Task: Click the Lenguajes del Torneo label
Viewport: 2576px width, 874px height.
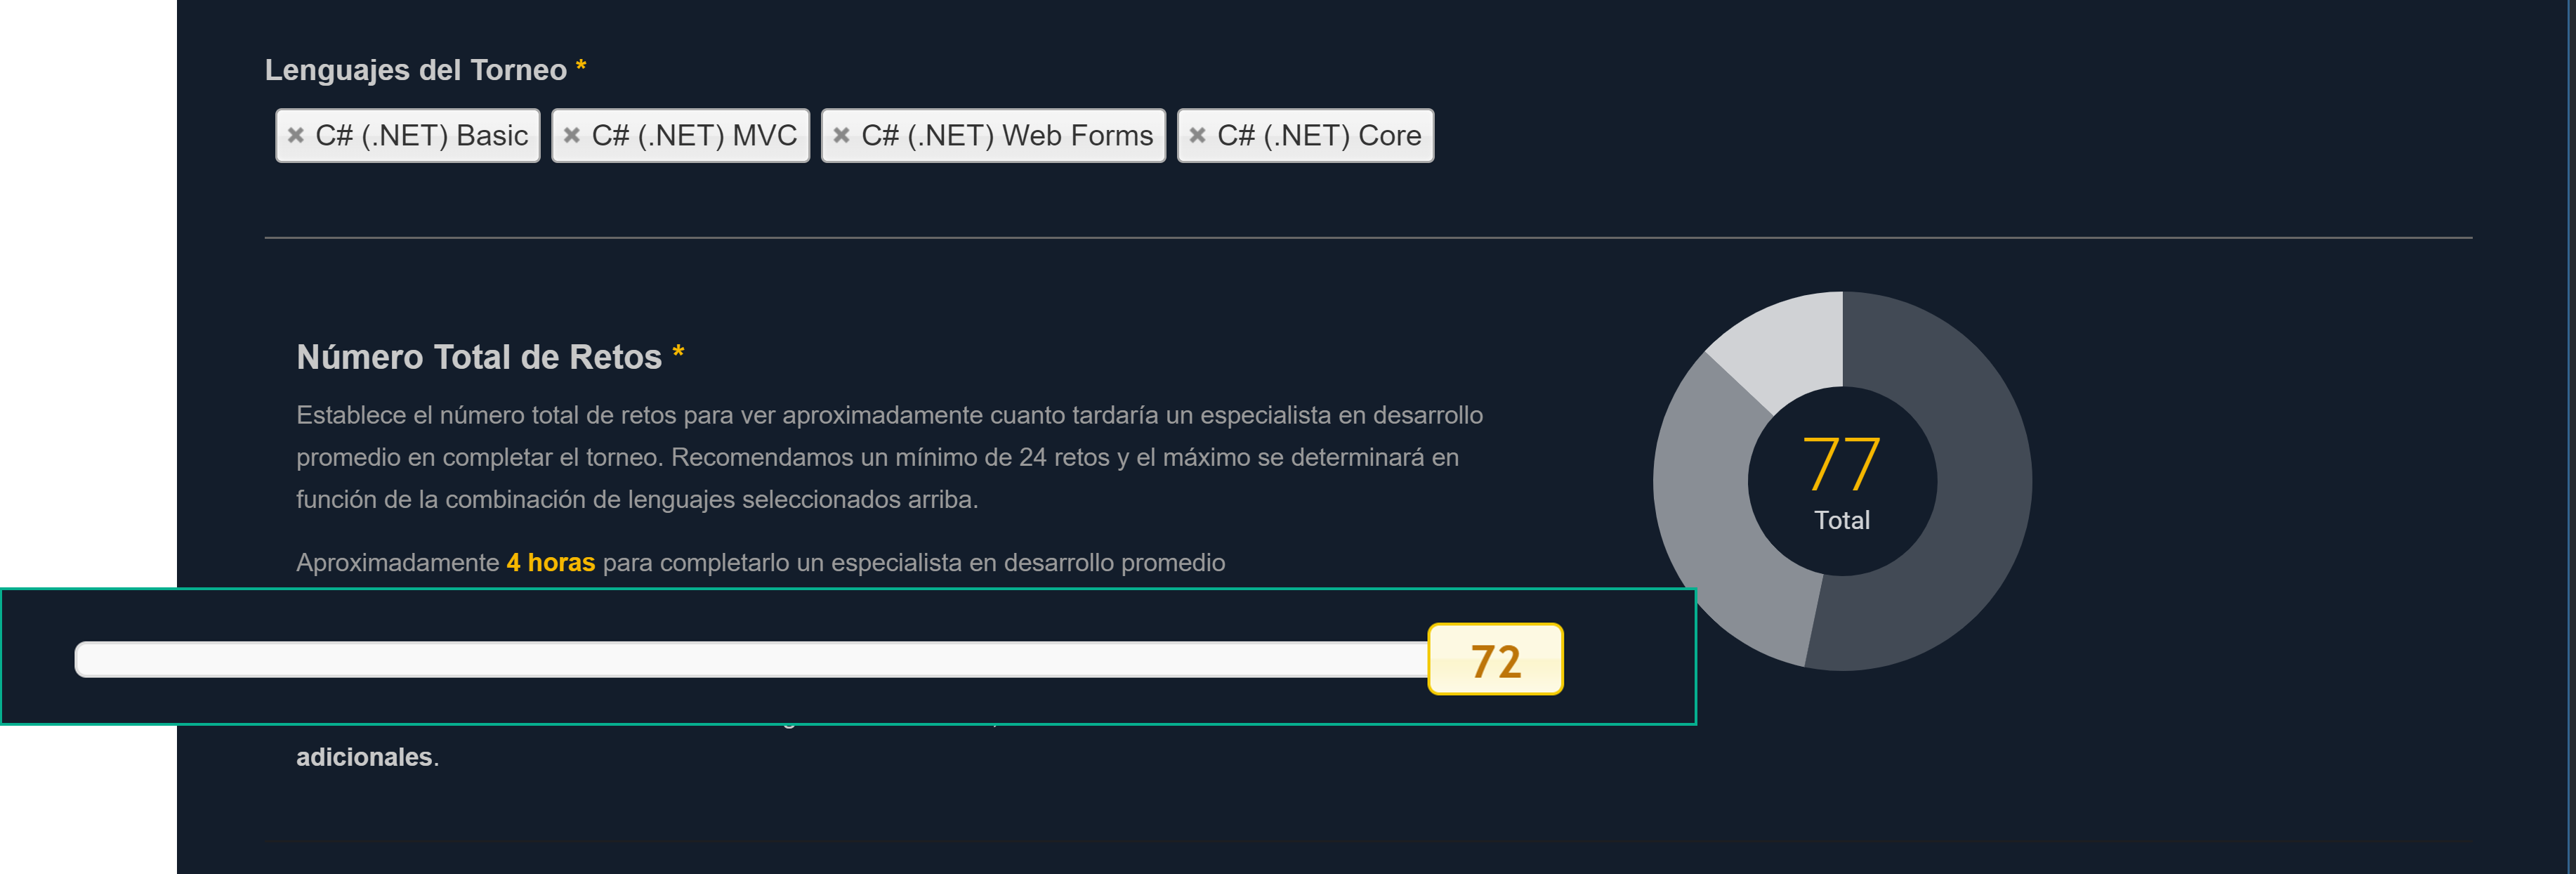Action: [x=415, y=70]
